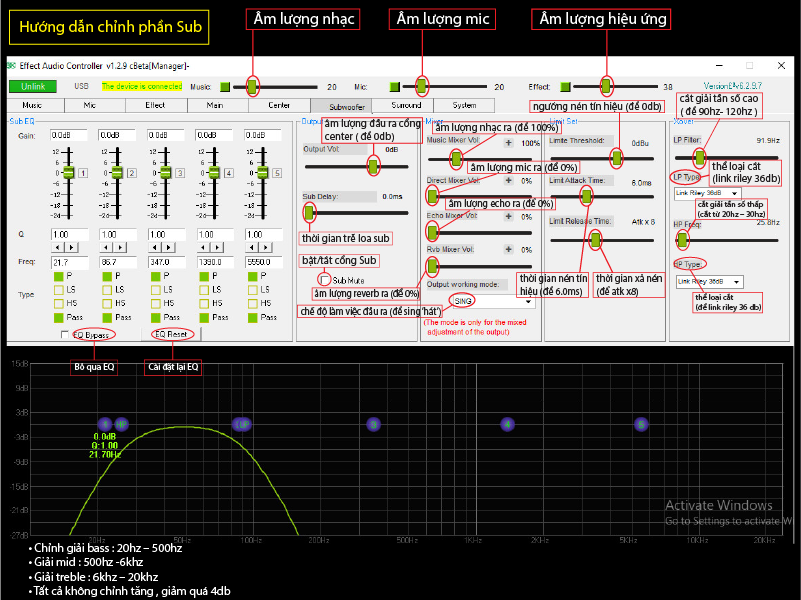
Task: Click the Freq field showing 347.0
Action: click(x=167, y=262)
